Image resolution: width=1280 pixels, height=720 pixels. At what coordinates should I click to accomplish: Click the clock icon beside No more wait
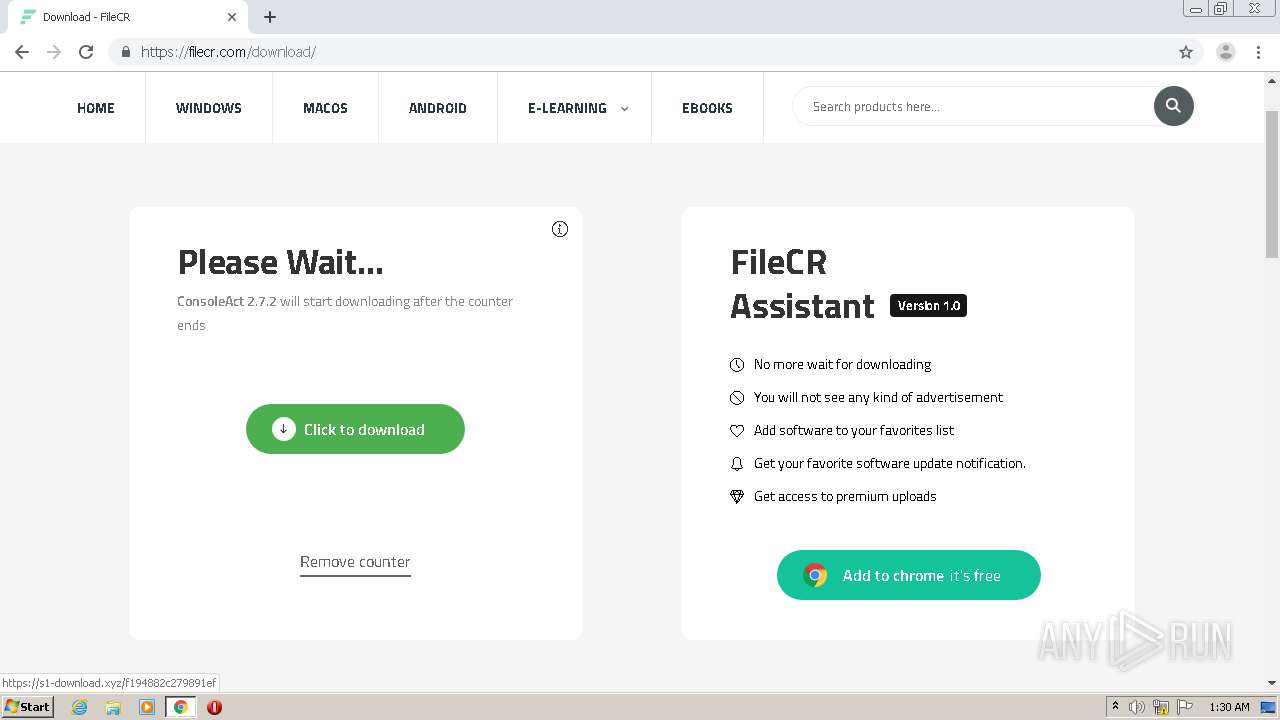pos(737,365)
